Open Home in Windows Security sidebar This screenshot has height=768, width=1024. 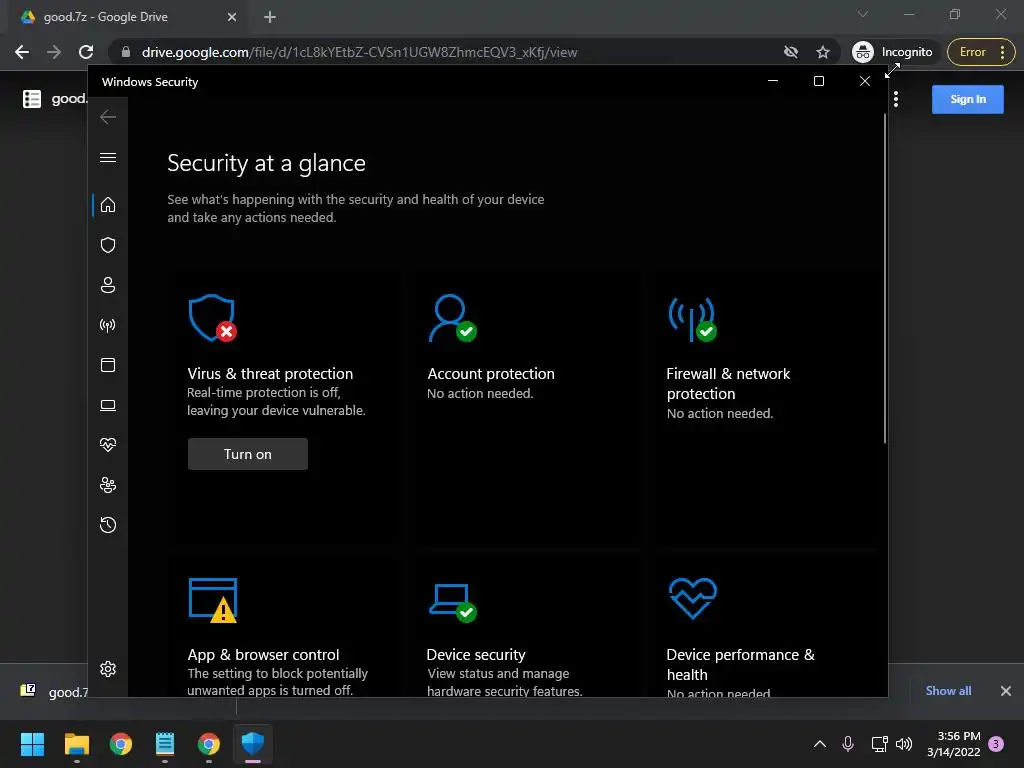pyautogui.click(x=108, y=205)
